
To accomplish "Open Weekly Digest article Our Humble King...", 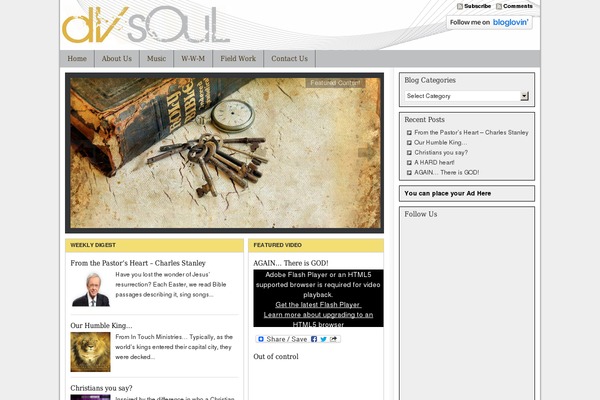I will [101, 325].
